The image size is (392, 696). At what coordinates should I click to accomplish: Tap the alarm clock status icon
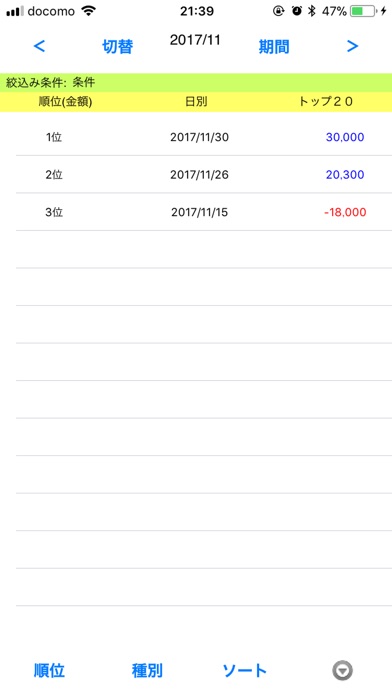297,12
